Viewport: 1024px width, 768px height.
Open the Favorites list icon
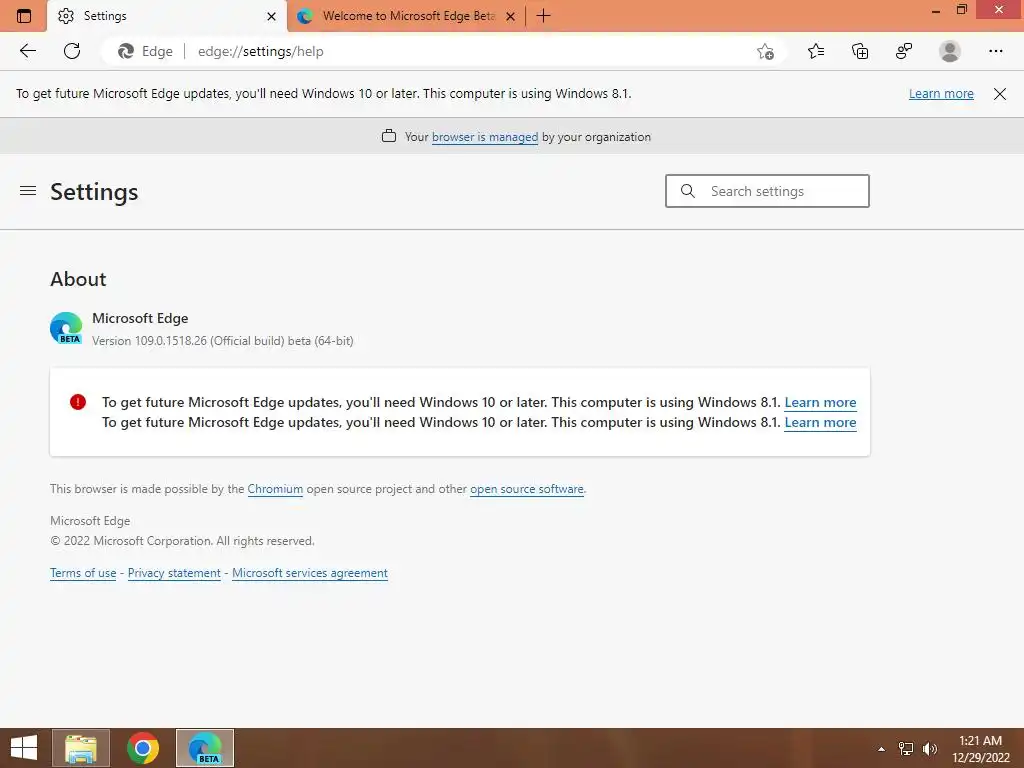[816, 51]
